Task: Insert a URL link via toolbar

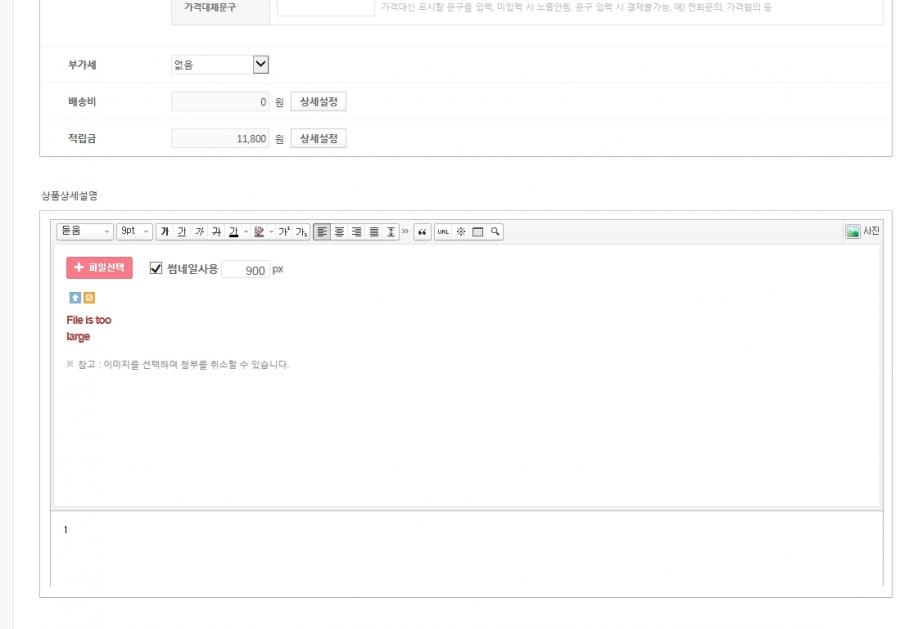Action: pos(443,232)
